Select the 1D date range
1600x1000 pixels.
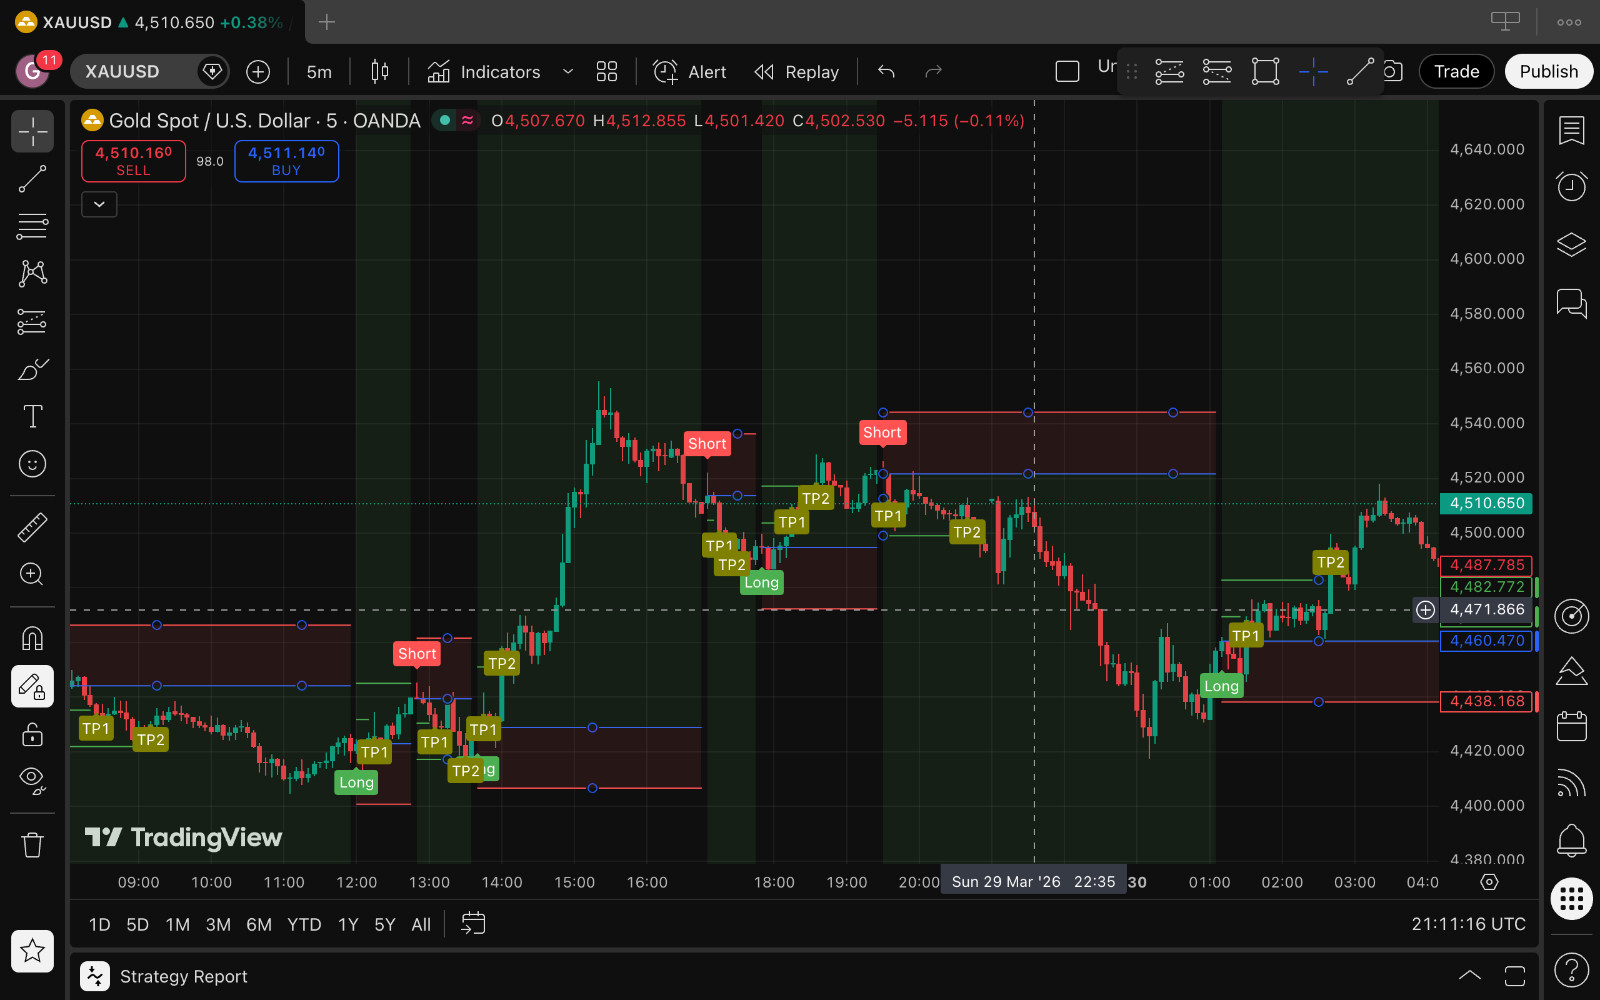click(x=100, y=925)
